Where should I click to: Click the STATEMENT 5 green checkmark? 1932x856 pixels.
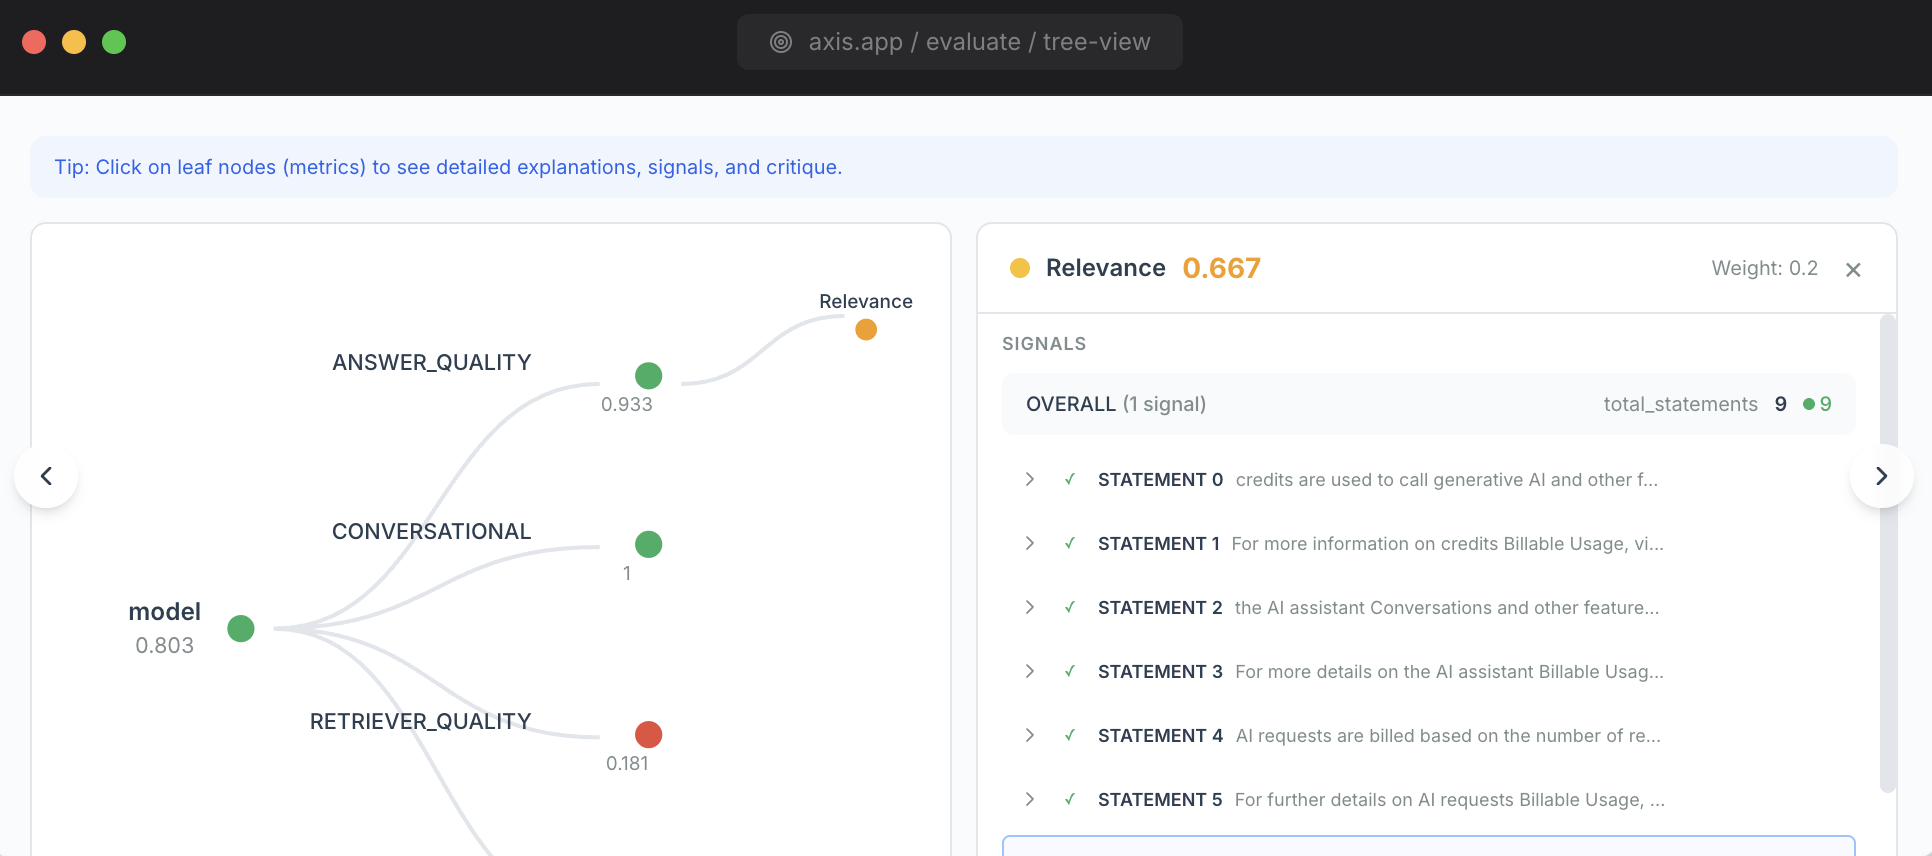point(1070,800)
